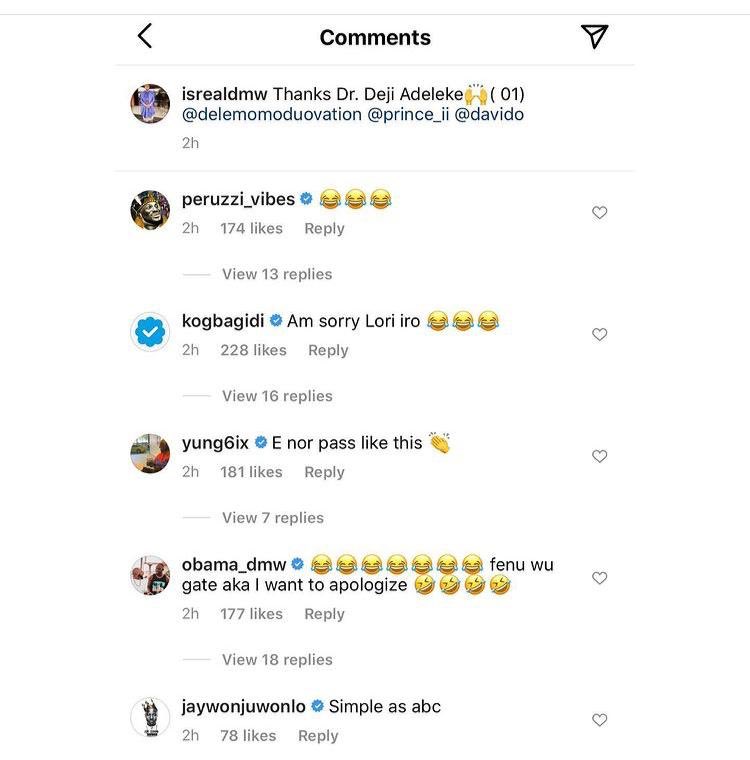Open yung6ix's profile avatar

click(151, 454)
